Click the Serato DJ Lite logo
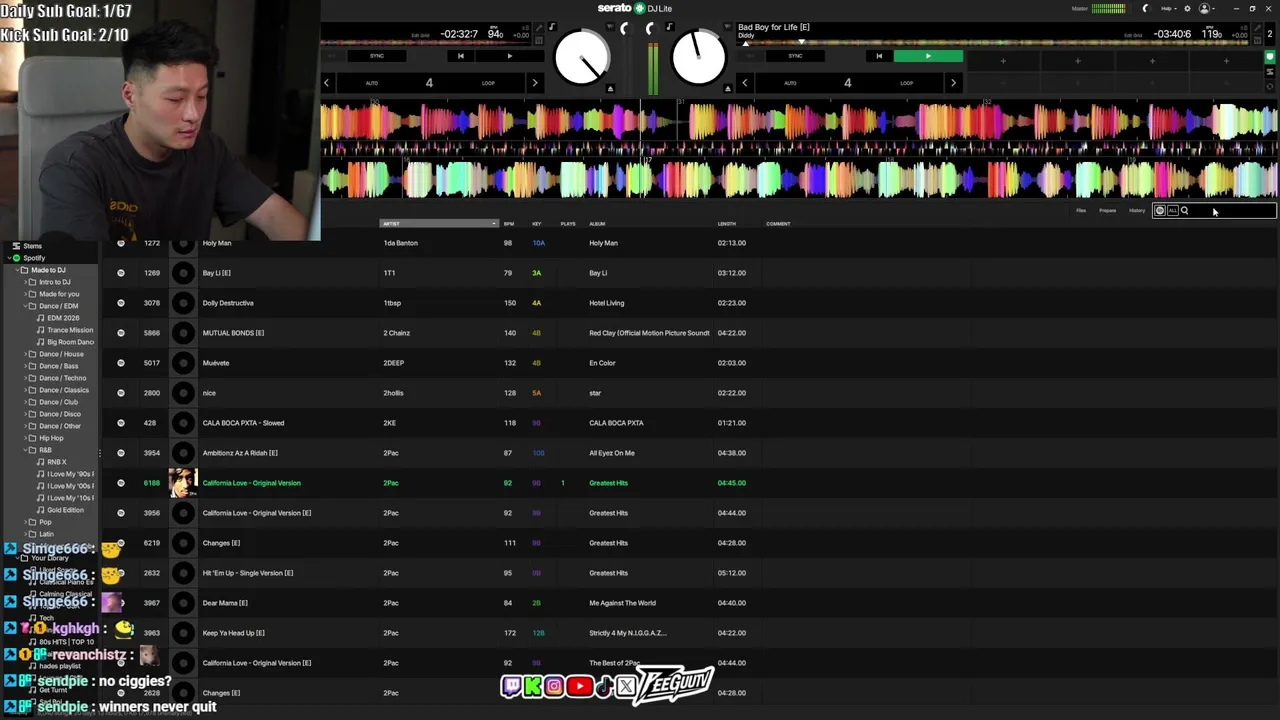Screen dimensions: 1280x720 point(635,8)
